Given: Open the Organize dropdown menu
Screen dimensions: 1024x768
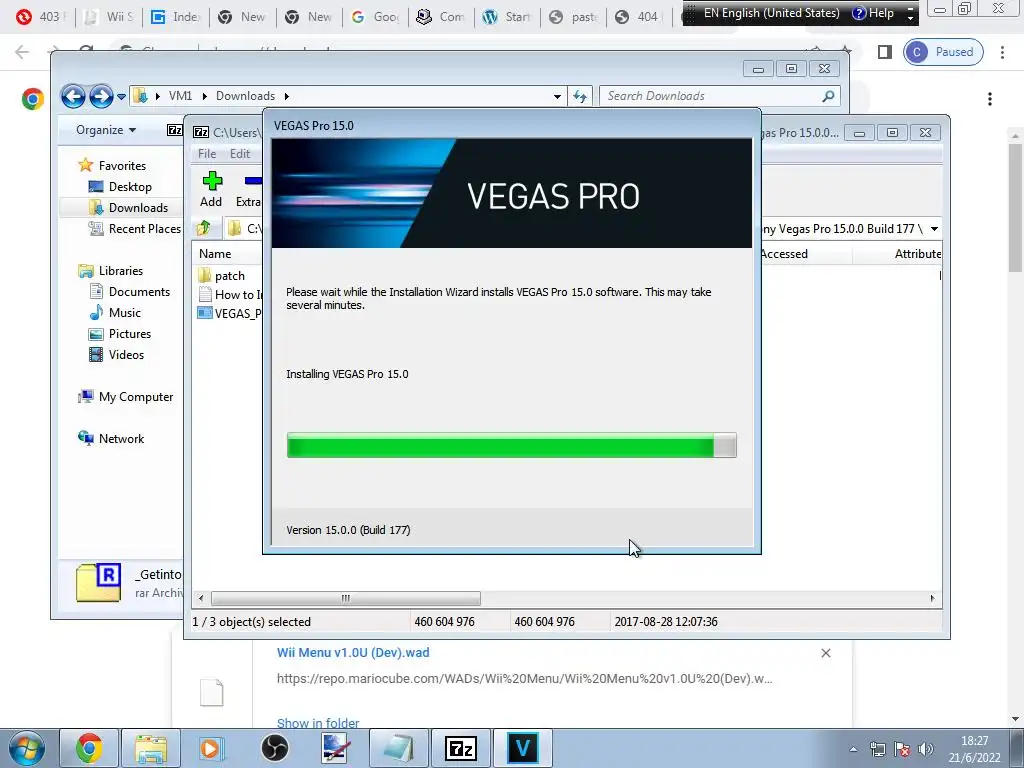Looking at the screenshot, I should click(106, 130).
